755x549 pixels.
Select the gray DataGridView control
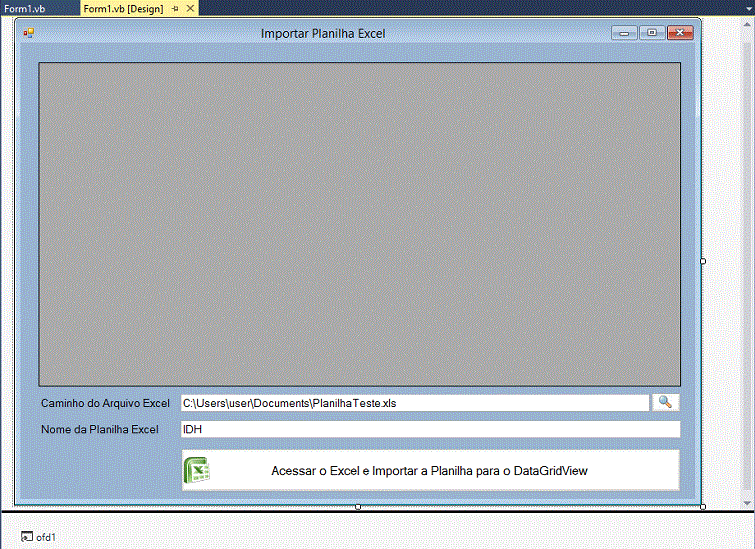click(359, 224)
